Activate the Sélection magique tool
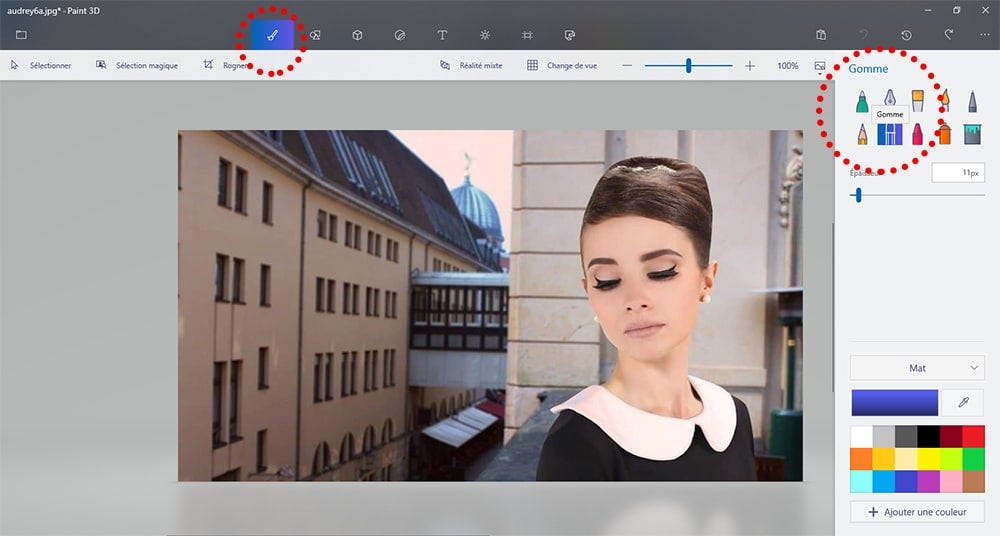 point(136,65)
